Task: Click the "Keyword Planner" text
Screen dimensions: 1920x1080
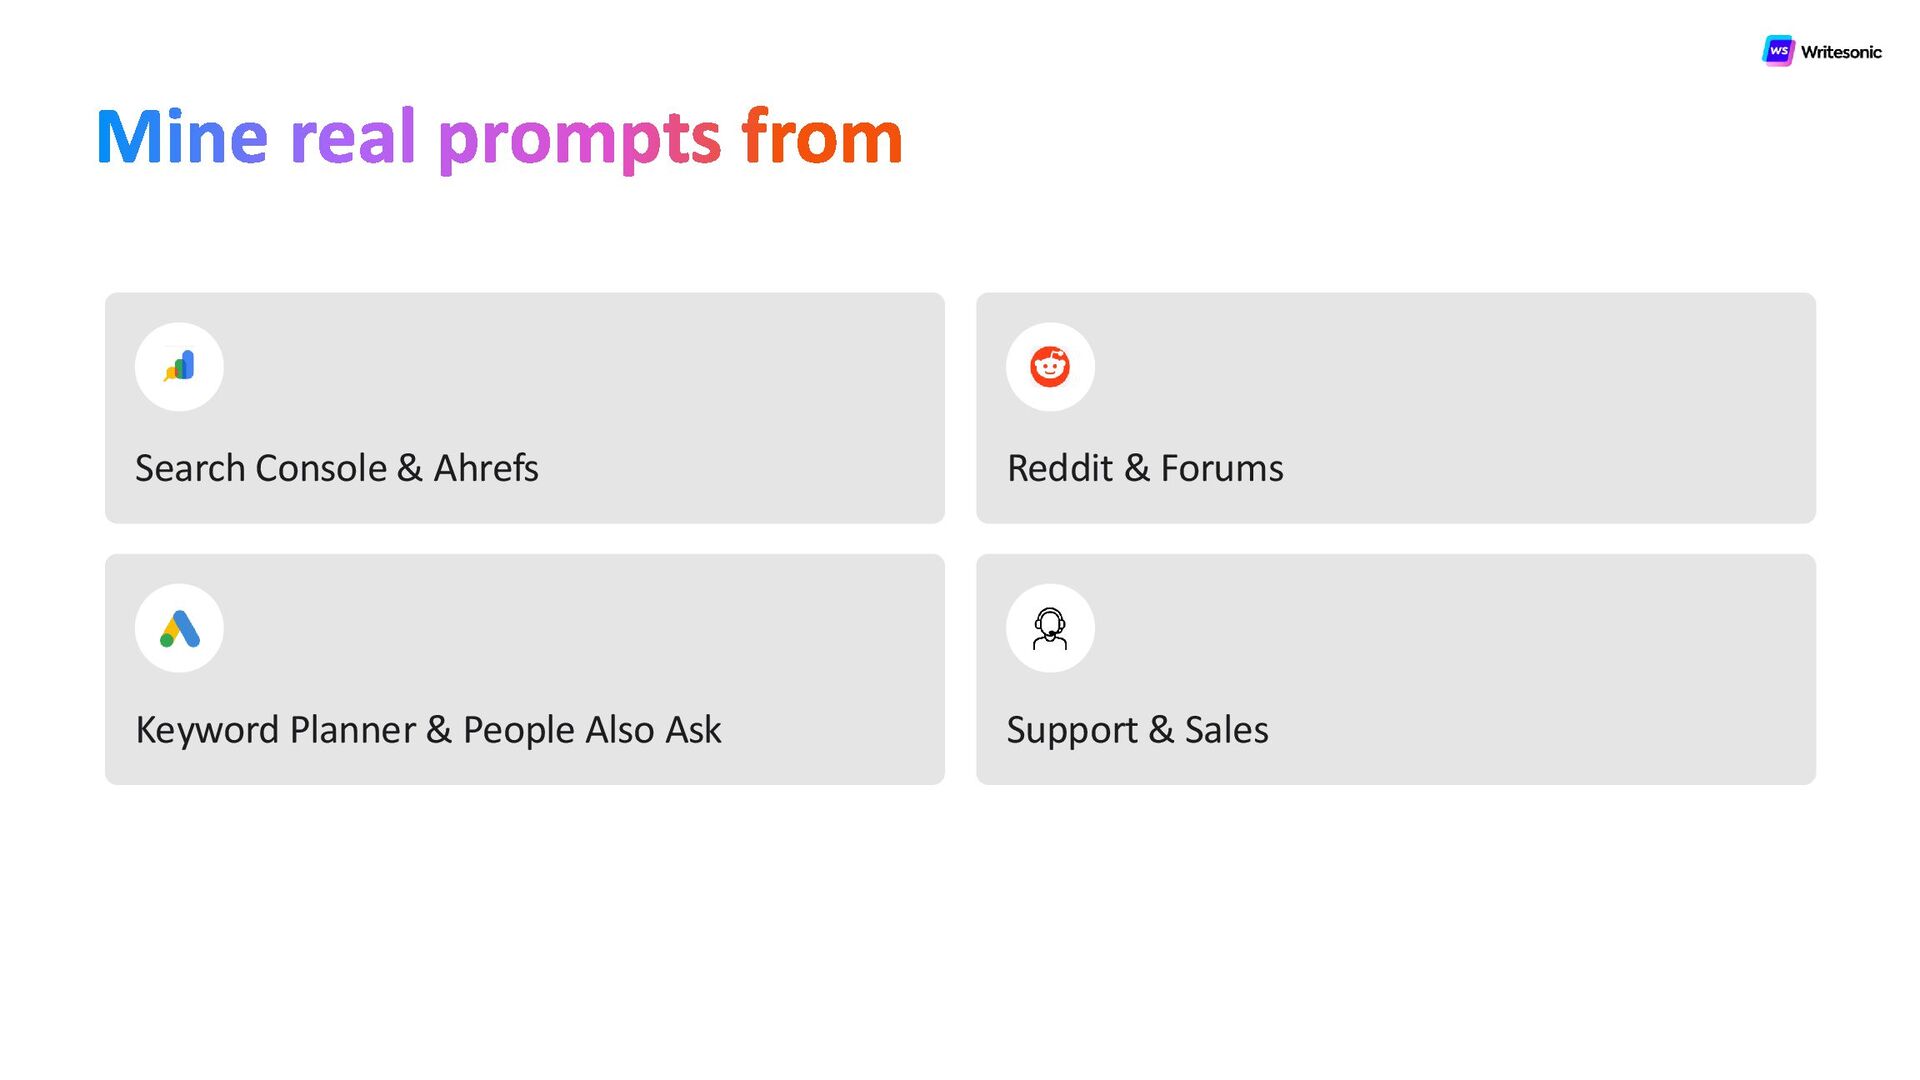Action: 275,730
